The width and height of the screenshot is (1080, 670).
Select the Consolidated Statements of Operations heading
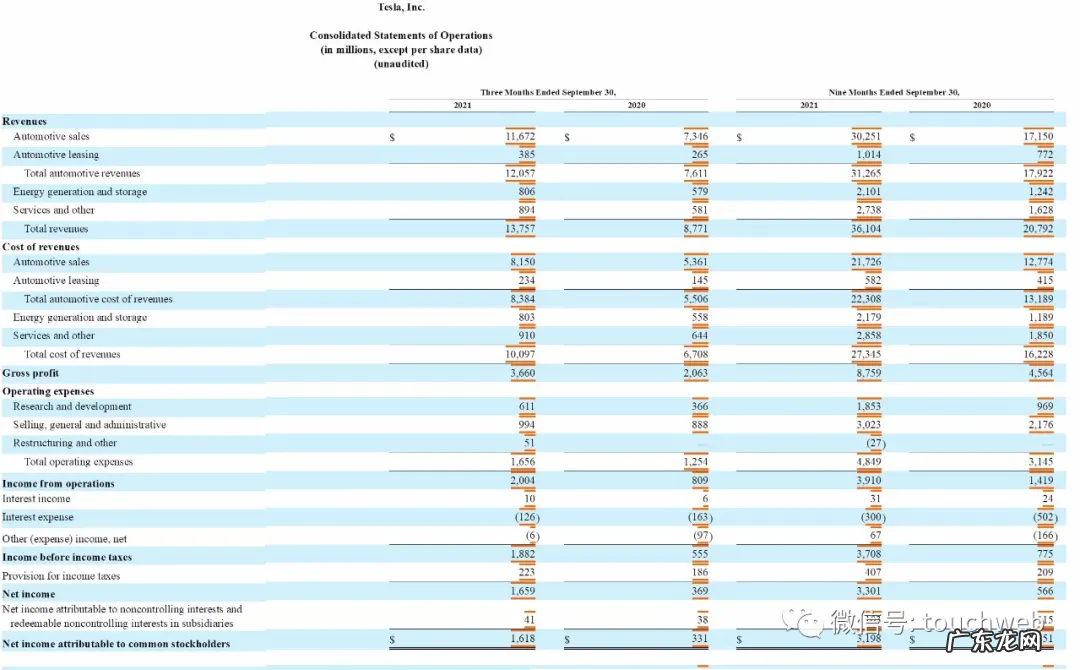coord(401,35)
